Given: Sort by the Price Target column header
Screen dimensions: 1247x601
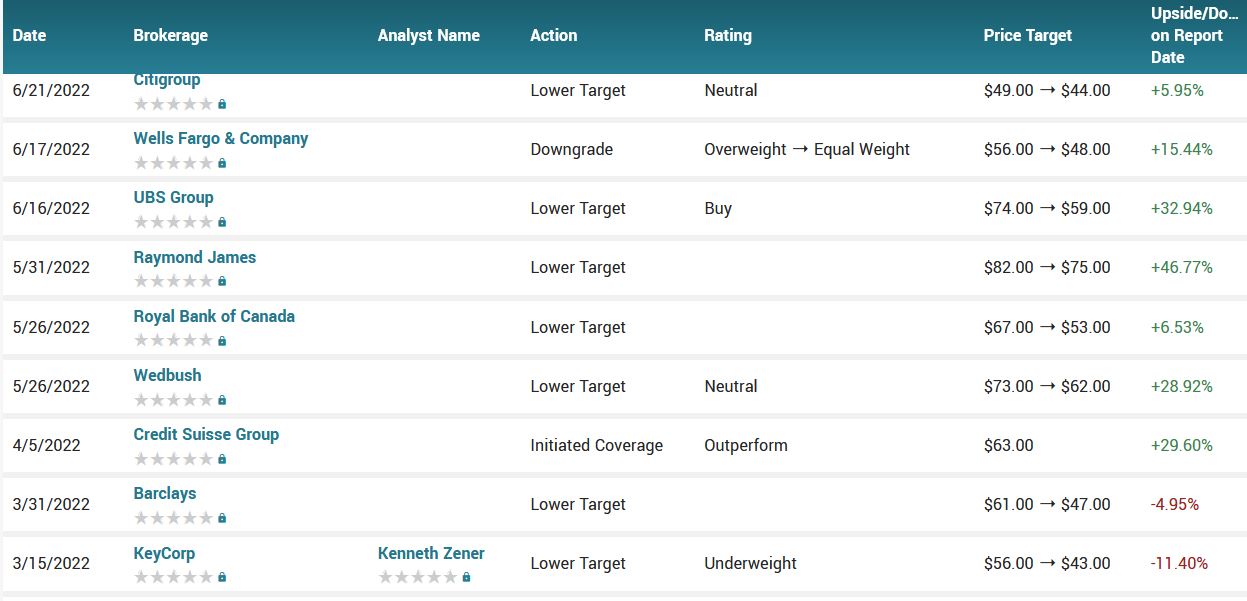Looking at the screenshot, I should 1027,35.
